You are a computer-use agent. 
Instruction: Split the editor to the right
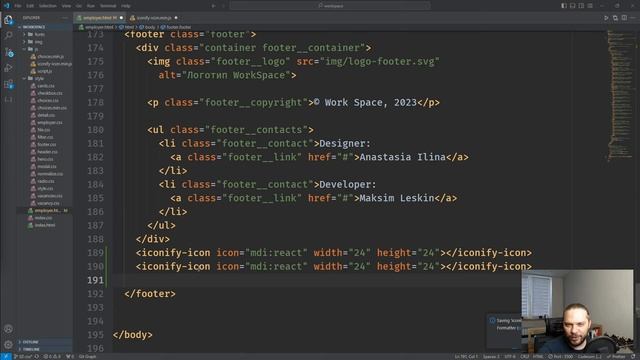click(x=624, y=18)
